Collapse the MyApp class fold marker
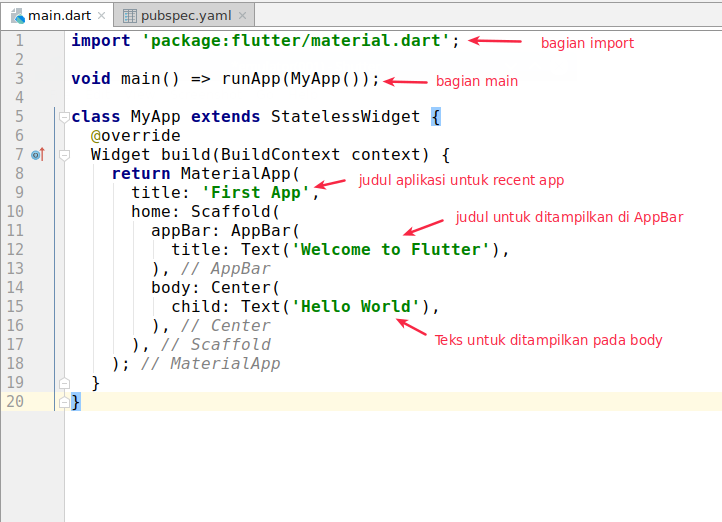Viewport: 722px width, 522px height. pyautogui.click(x=64, y=117)
